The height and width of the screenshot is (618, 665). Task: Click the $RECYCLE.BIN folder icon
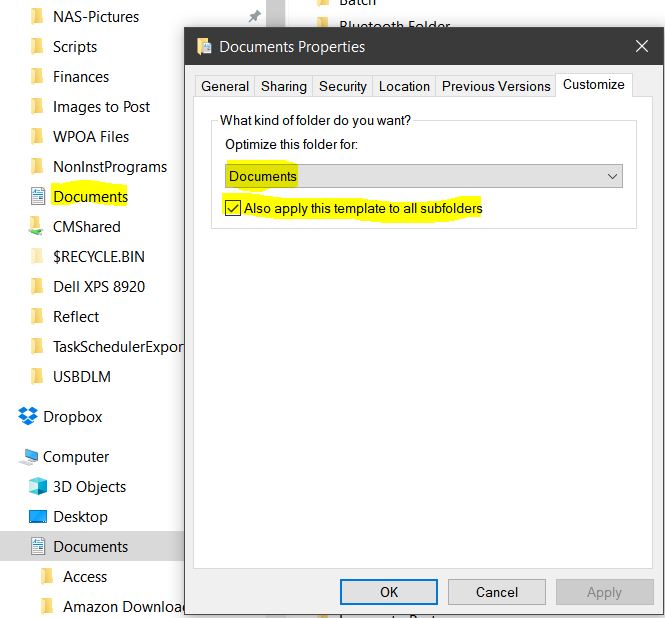38,257
